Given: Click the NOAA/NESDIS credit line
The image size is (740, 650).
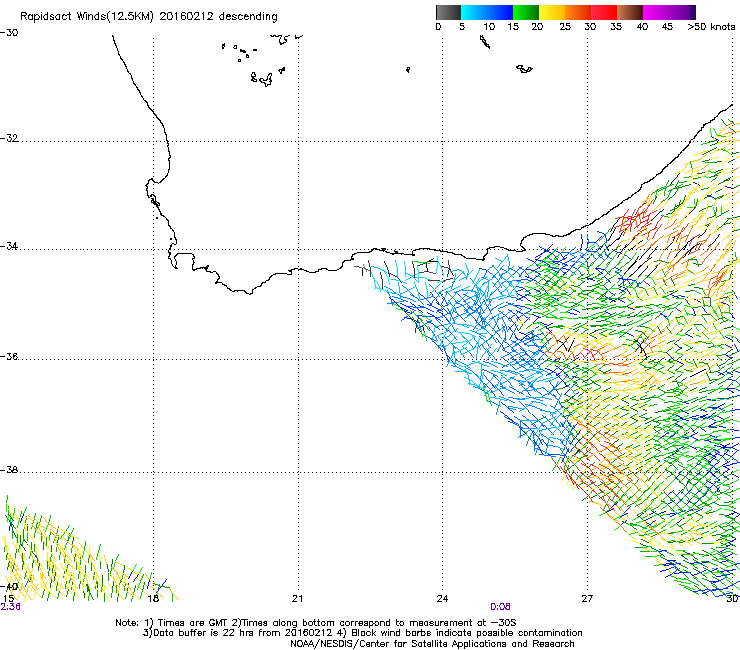Looking at the screenshot, I should [432, 644].
